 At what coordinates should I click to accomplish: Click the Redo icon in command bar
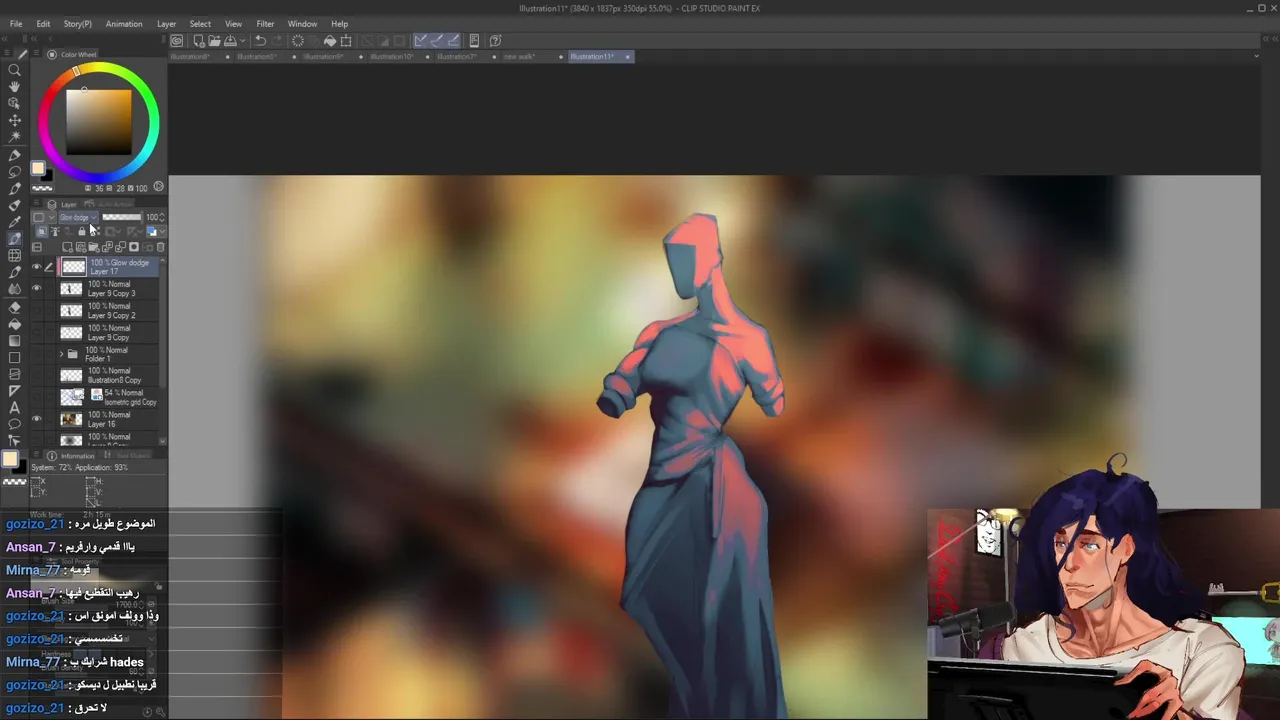(x=276, y=41)
